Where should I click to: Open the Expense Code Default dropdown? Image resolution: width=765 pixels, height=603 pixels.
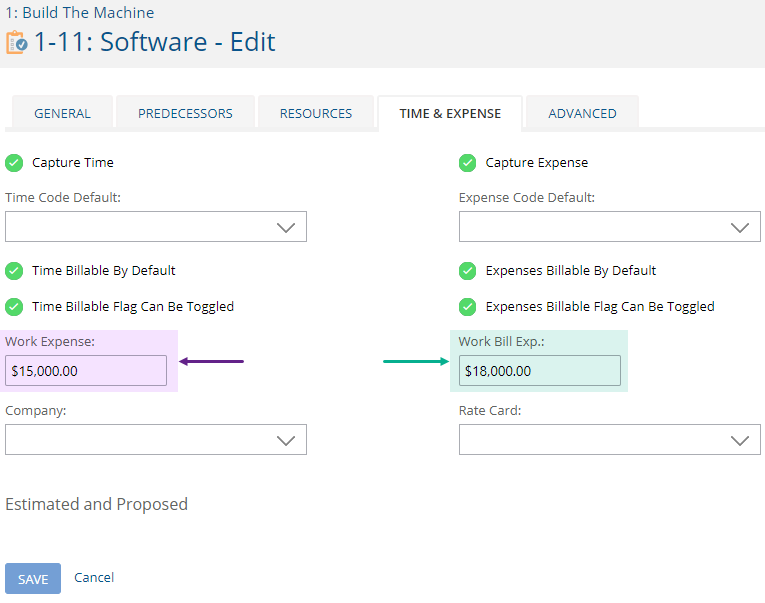[x=609, y=226]
